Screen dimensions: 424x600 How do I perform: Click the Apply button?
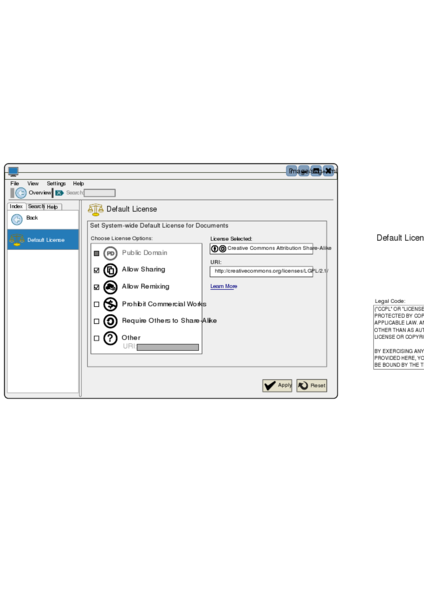pyautogui.click(x=277, y=385)
